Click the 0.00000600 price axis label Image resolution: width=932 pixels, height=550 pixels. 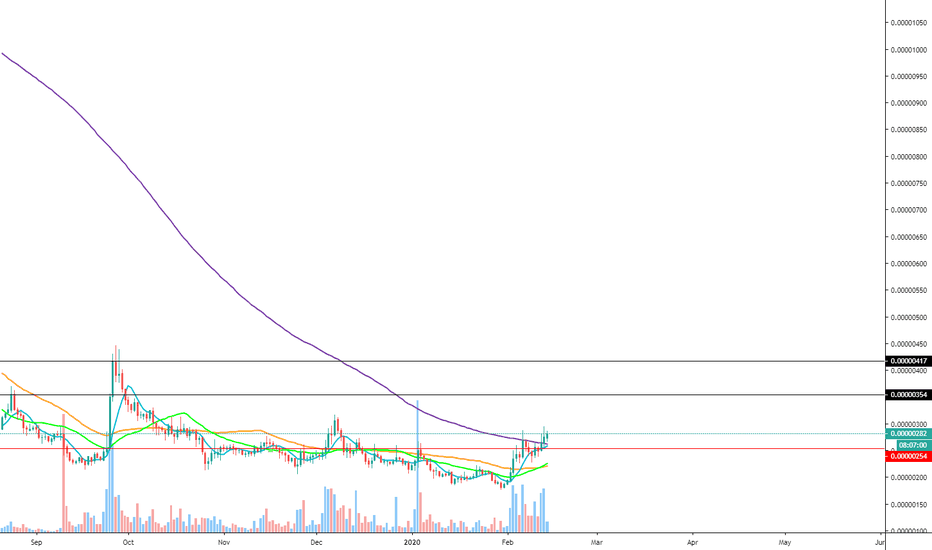click(908, 264)
